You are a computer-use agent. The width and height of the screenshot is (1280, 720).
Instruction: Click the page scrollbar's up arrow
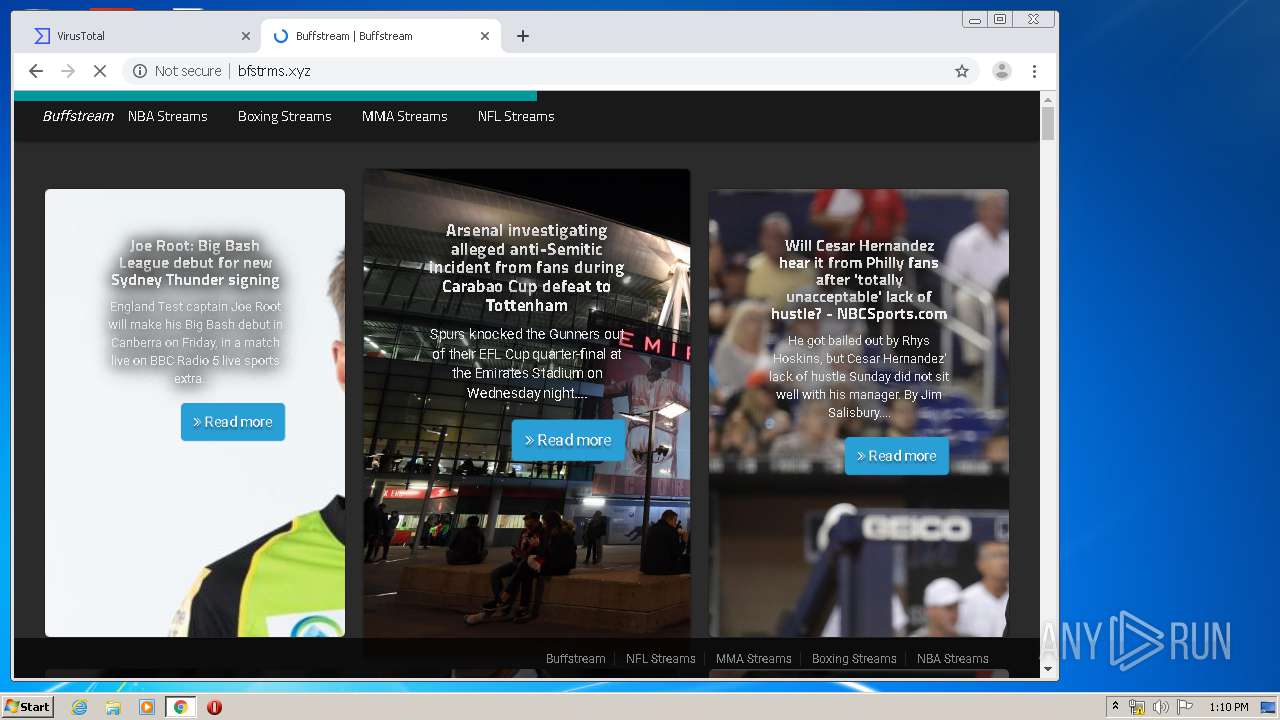coord(1048,100)
